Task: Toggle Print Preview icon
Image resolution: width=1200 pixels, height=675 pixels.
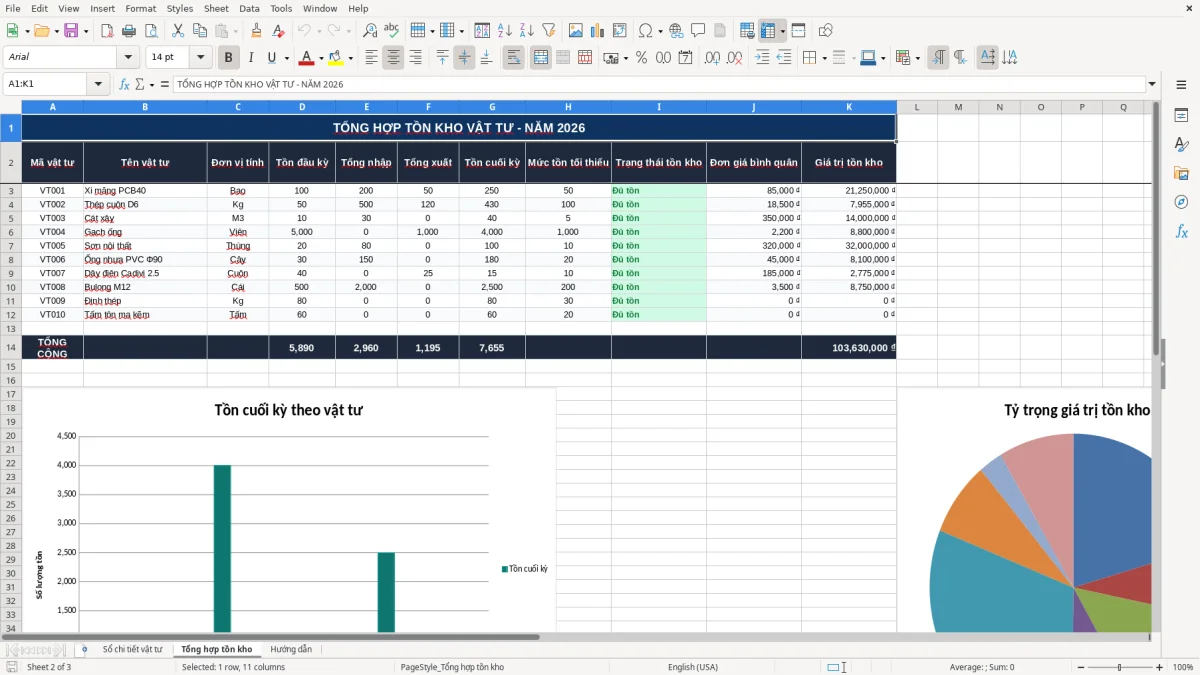Action: pyautogui.click(x=150, y=31)
